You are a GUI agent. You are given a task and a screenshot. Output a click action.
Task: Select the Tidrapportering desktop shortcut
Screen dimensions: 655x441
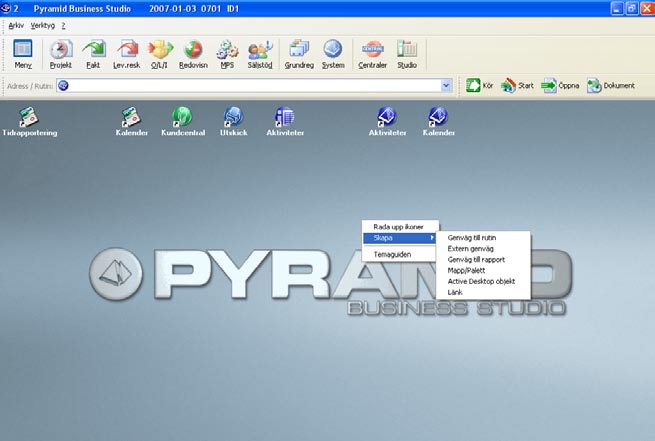point(30,122)
